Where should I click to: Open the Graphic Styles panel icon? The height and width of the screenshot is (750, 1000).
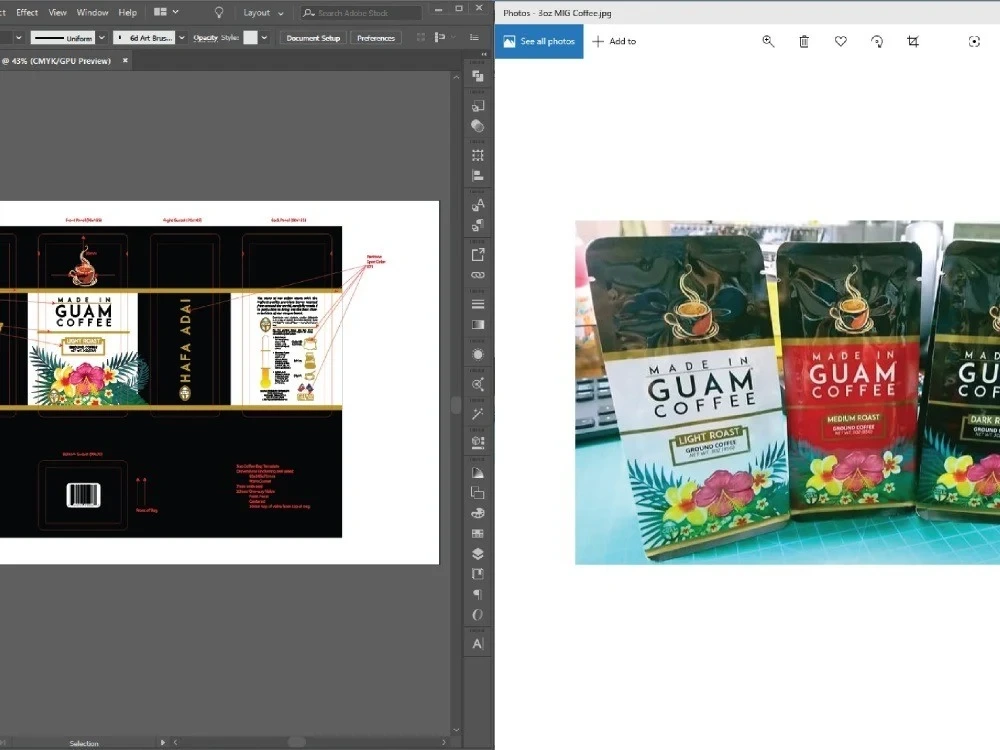pos(478,225)
